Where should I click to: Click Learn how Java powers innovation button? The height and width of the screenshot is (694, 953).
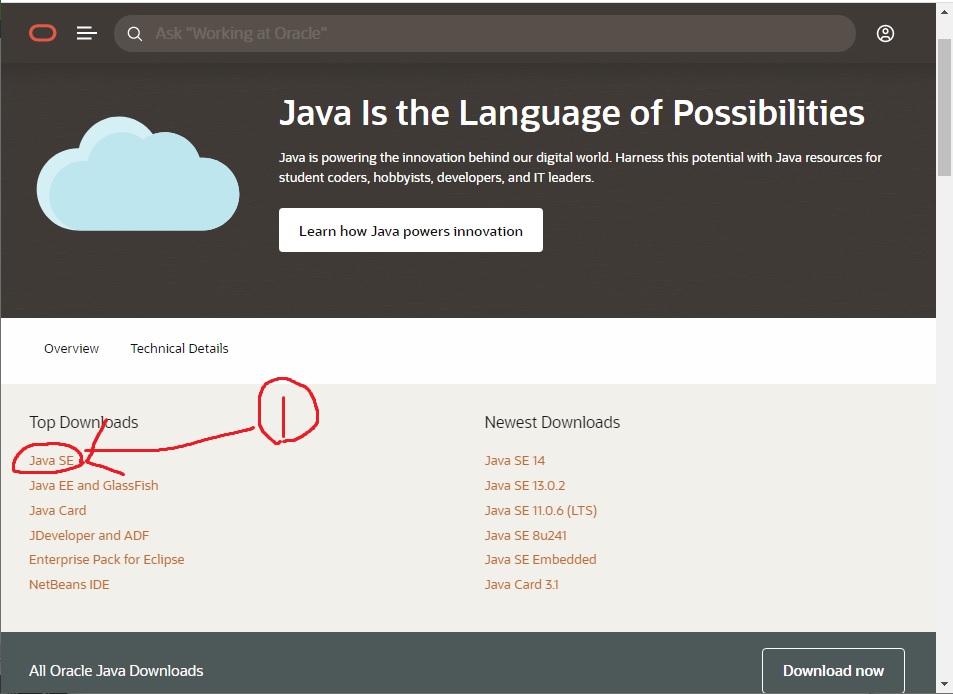tap(411, 230)
